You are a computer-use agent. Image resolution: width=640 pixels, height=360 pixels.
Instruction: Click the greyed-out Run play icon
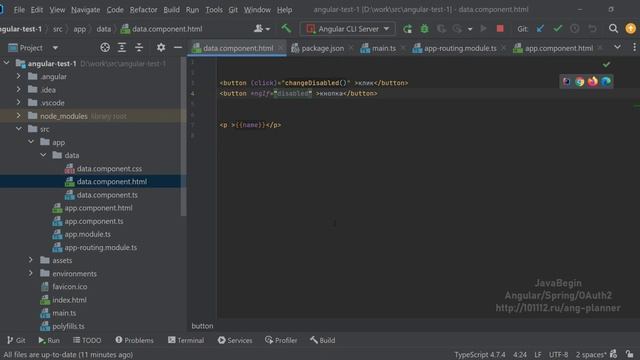[484, 29]
